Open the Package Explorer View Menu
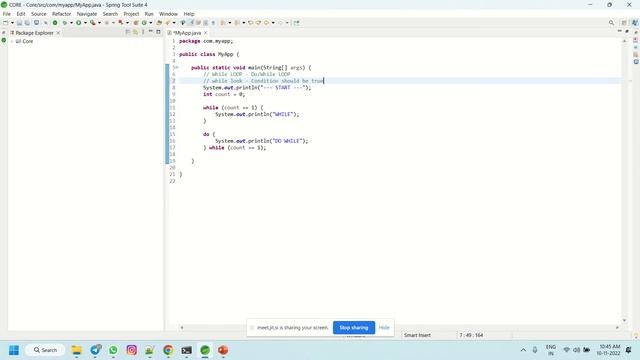This screenshot has width=640, height=360. click(x=143, y=32)
